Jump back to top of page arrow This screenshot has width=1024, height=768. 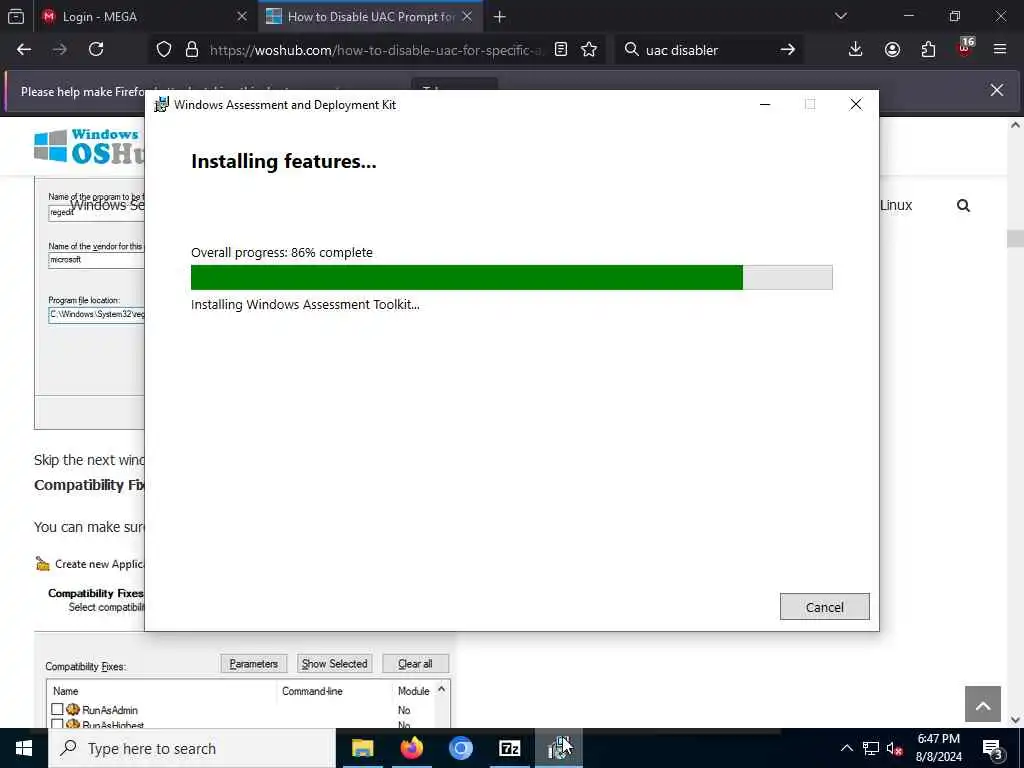coord(983,704)
